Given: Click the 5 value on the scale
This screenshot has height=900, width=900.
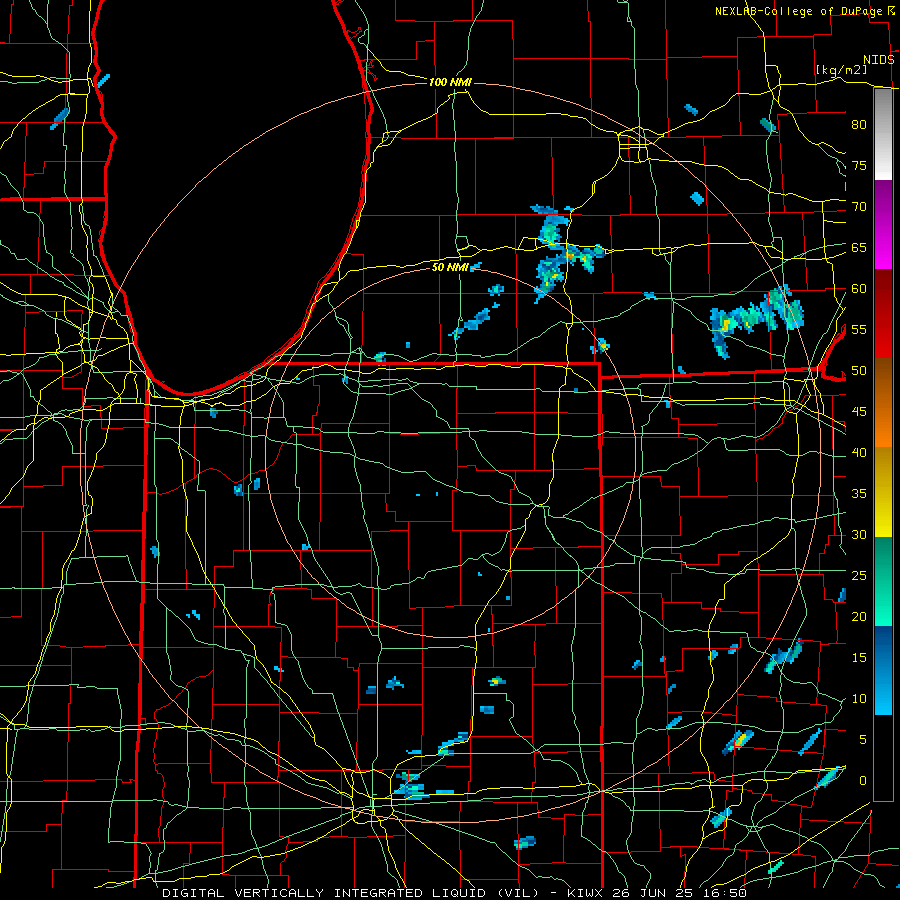Looking at the screenshot, I should [863, 740].
